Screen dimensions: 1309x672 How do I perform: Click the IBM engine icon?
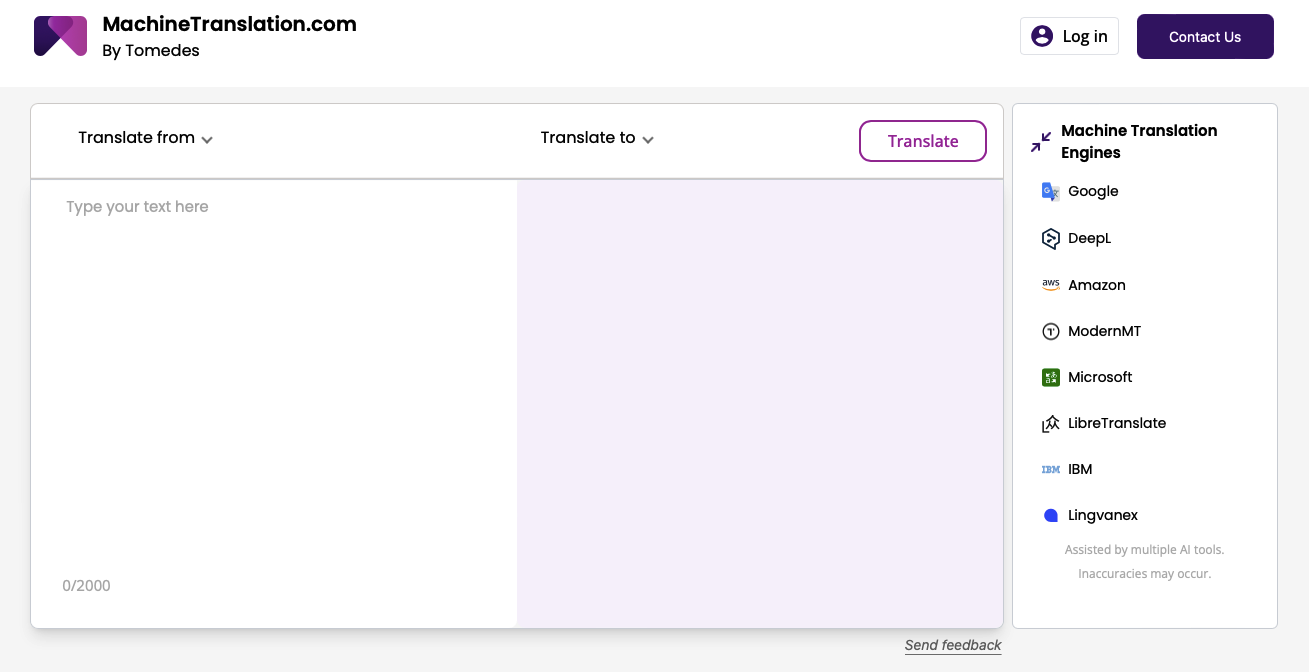[x=1051, y=469]
